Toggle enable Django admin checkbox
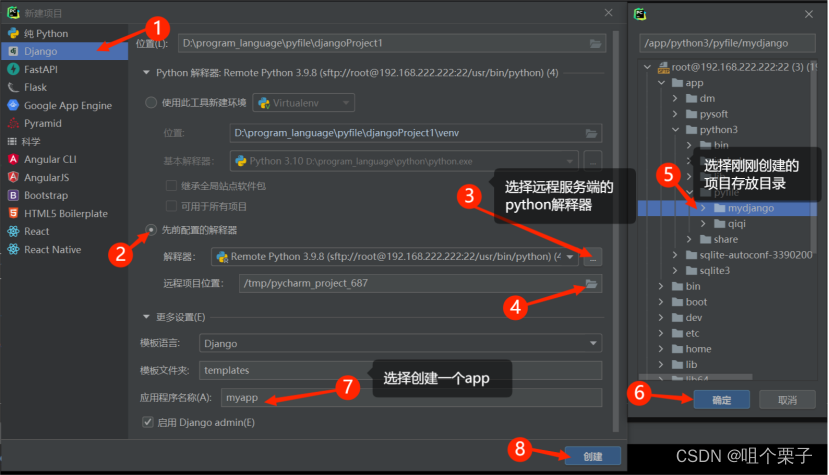 click(148, 422)
